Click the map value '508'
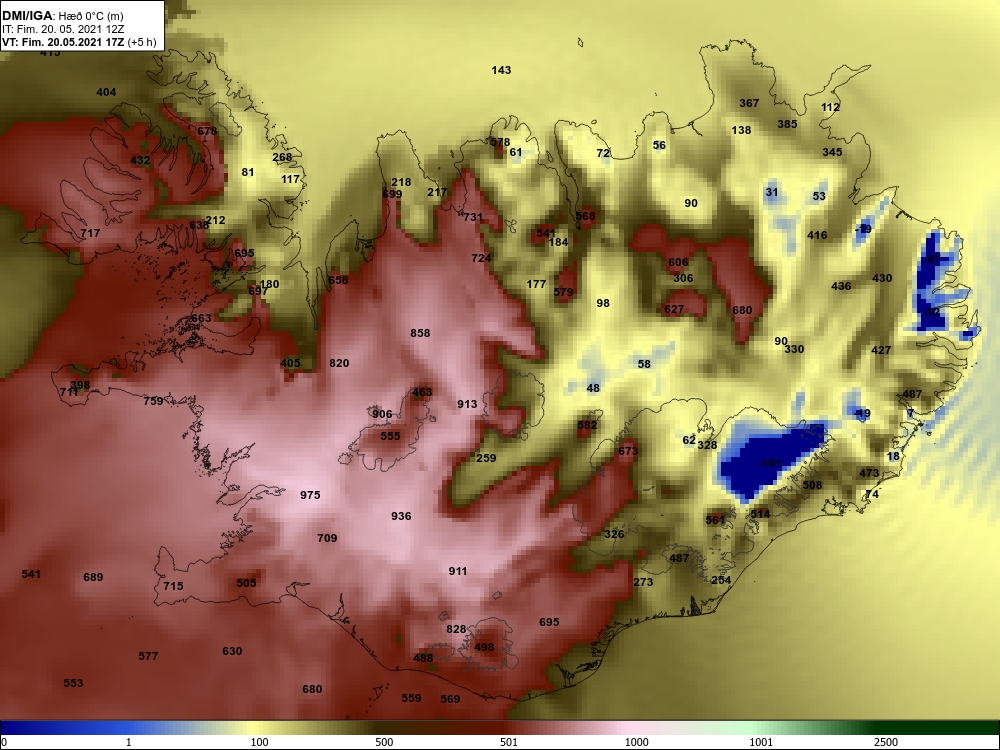Viewport: 1000px width, 750px height. pos(812,485)
